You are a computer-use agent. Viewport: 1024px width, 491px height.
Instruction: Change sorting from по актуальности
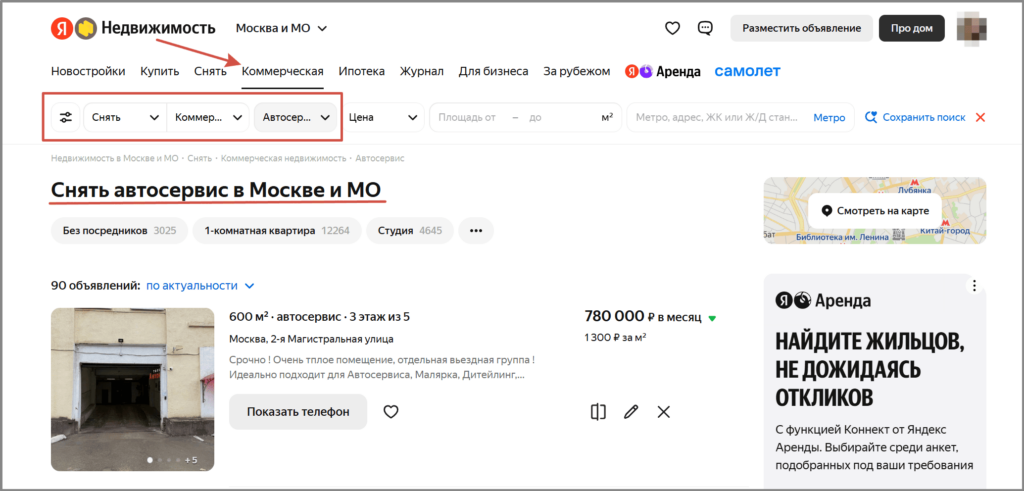point(200,285)
